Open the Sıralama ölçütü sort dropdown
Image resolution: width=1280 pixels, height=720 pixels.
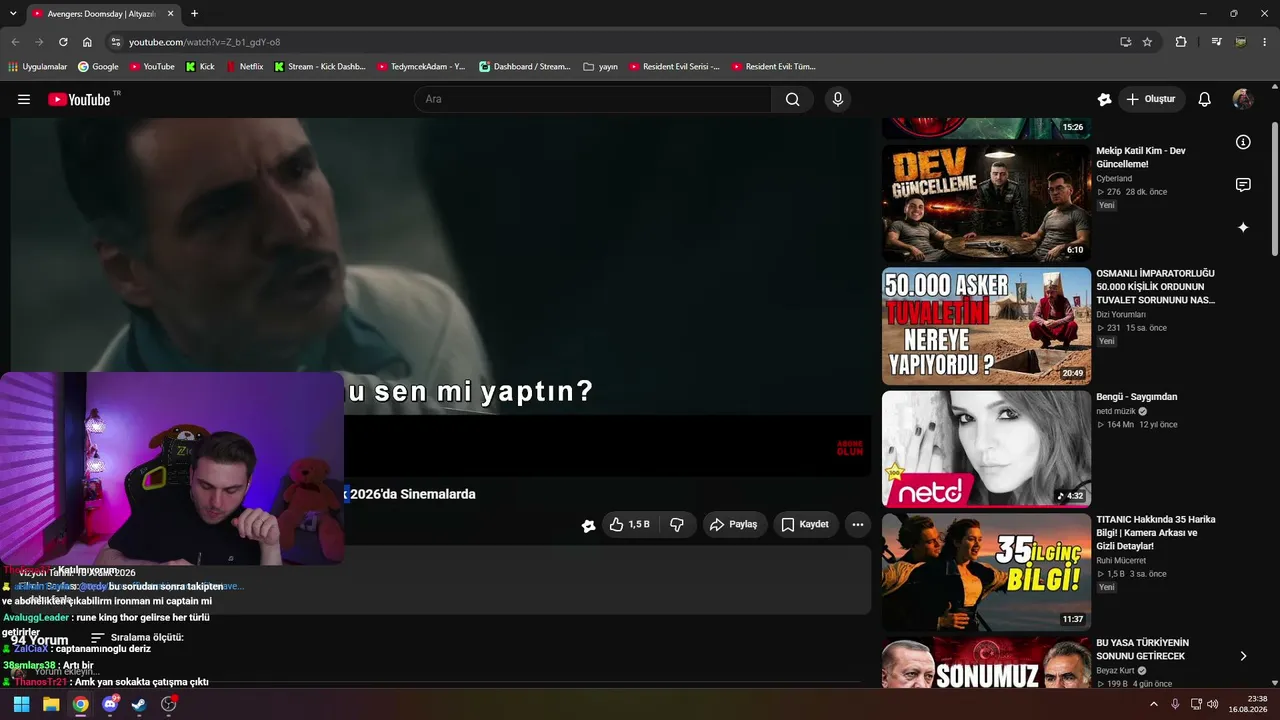click(x=137, y=638)
